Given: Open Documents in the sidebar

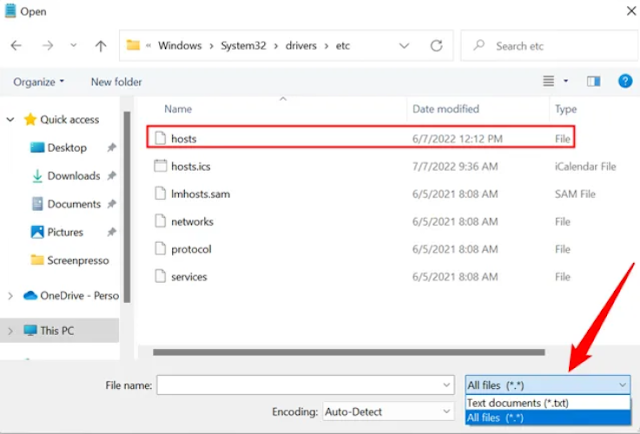Looking at the screenshot, I should click(74, 204).
